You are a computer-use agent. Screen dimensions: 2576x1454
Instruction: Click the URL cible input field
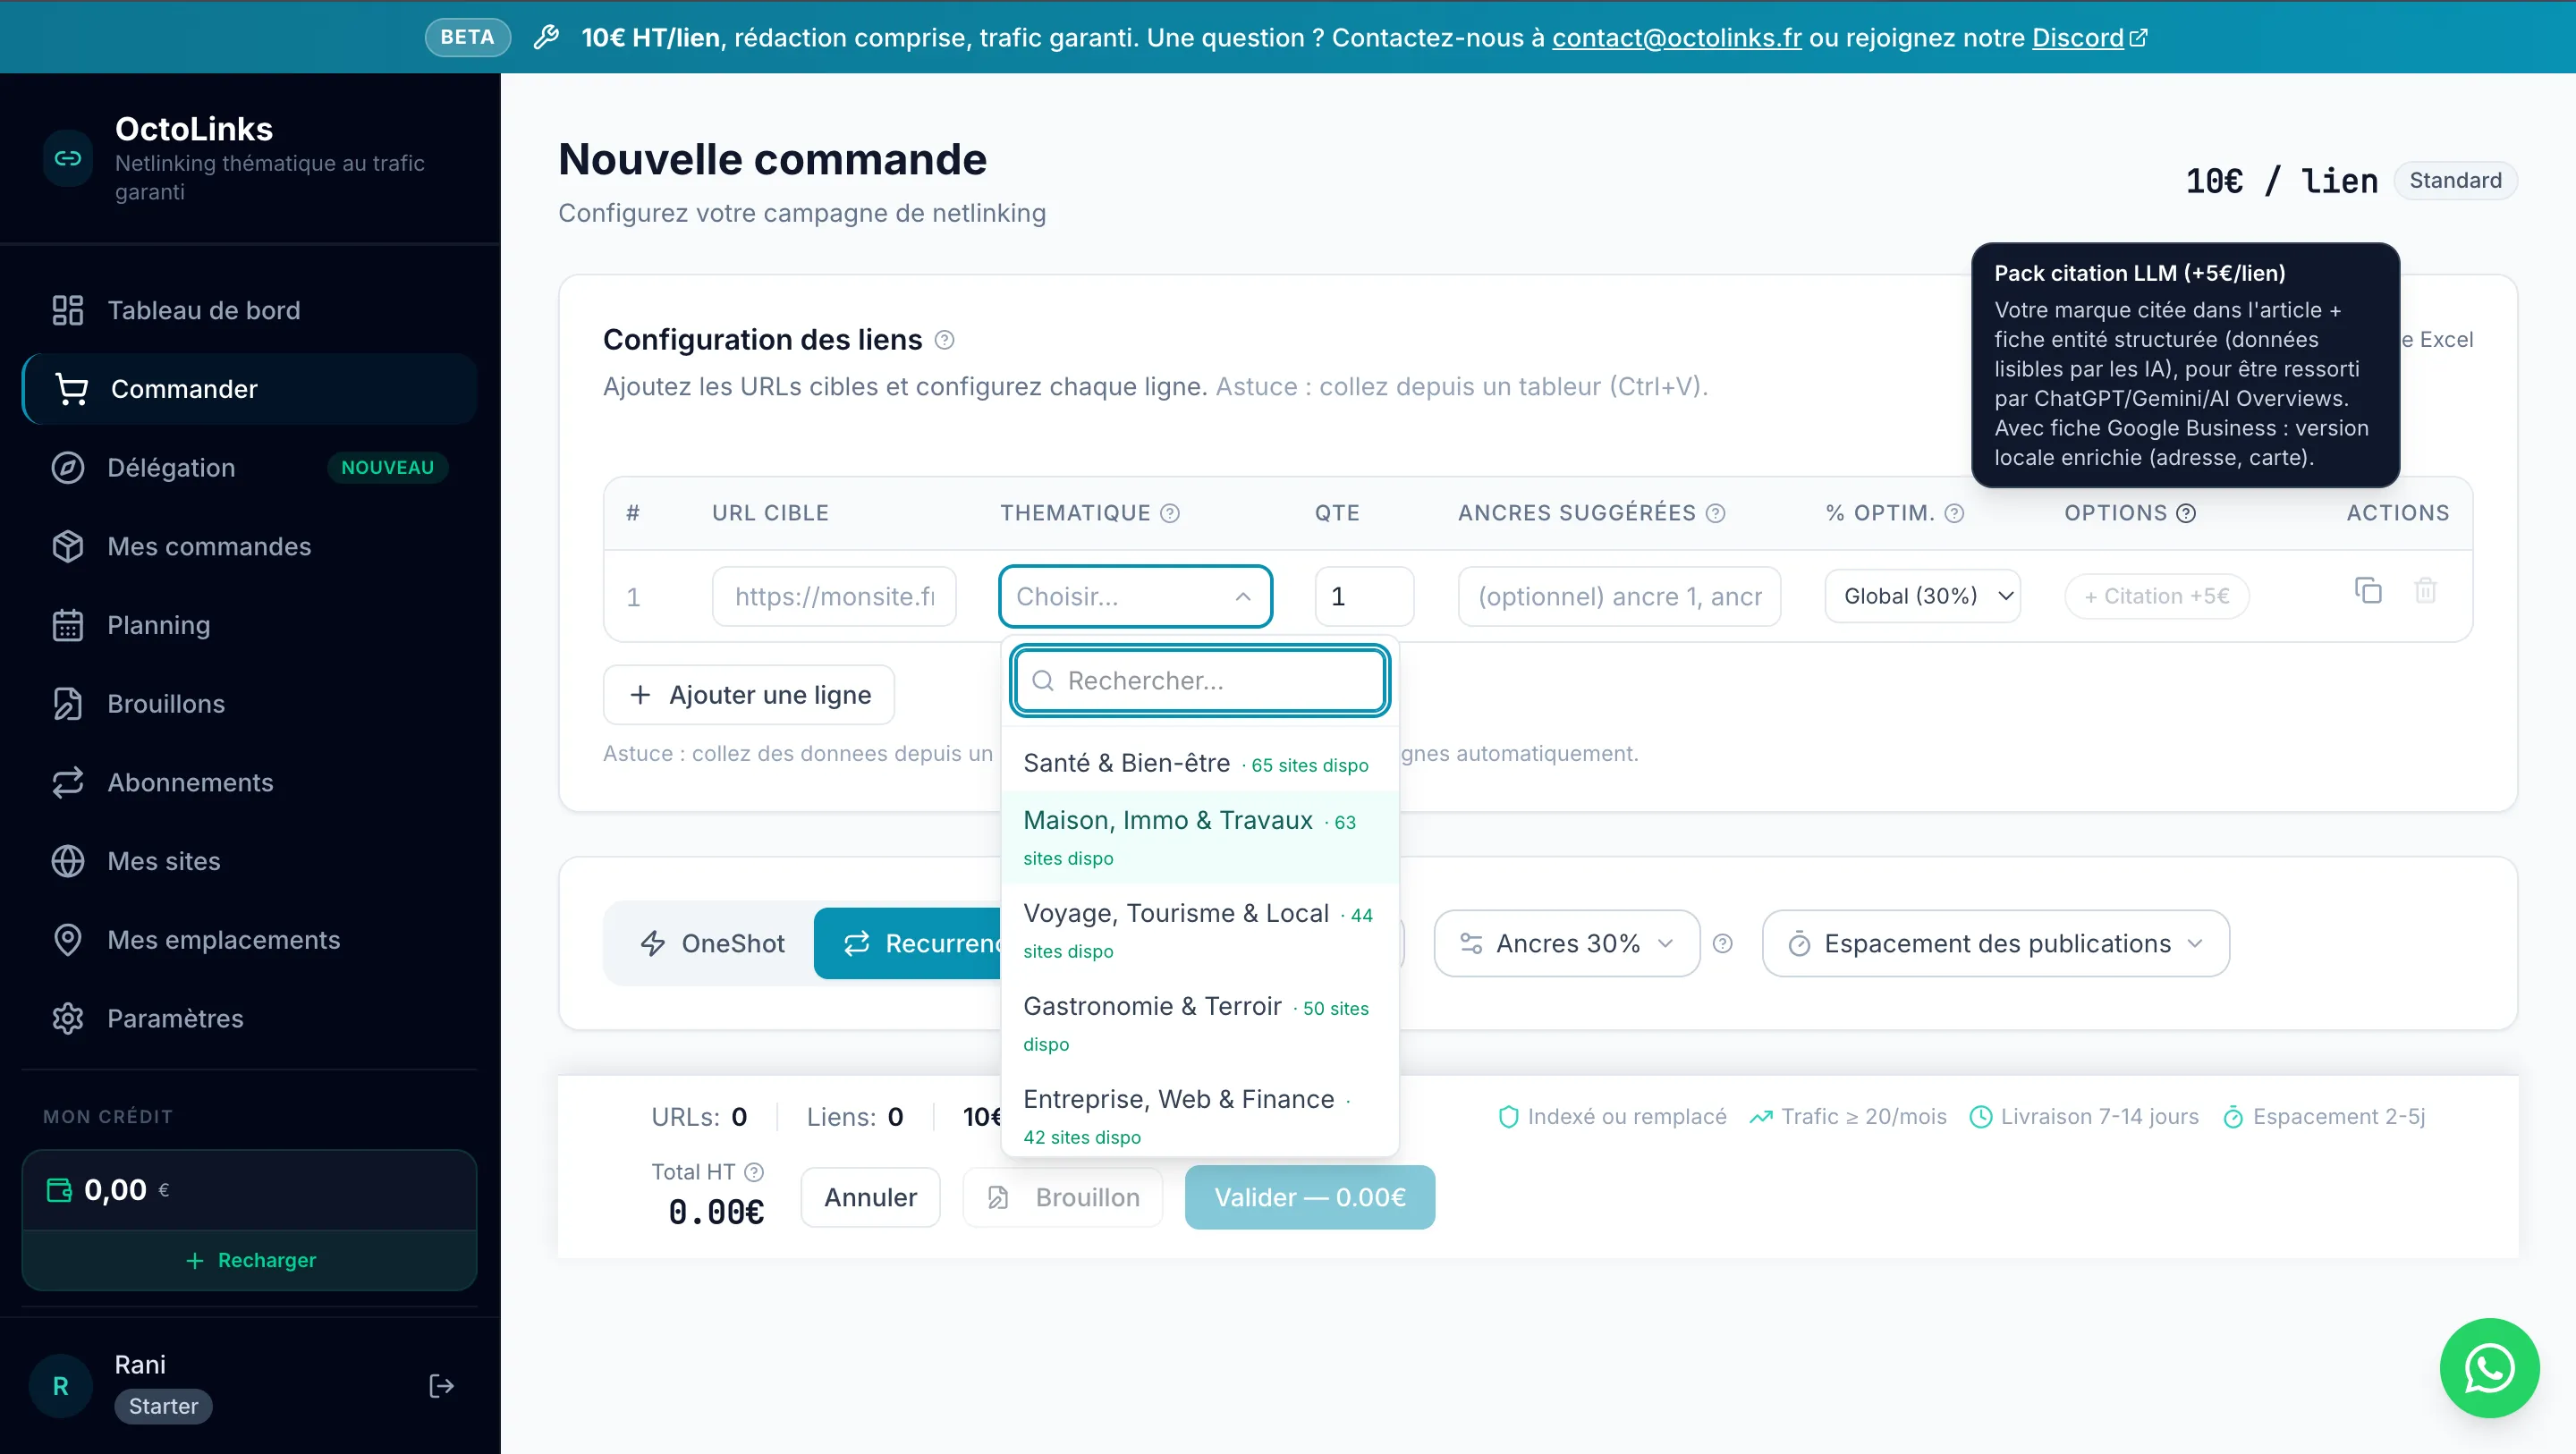(834, 597)
